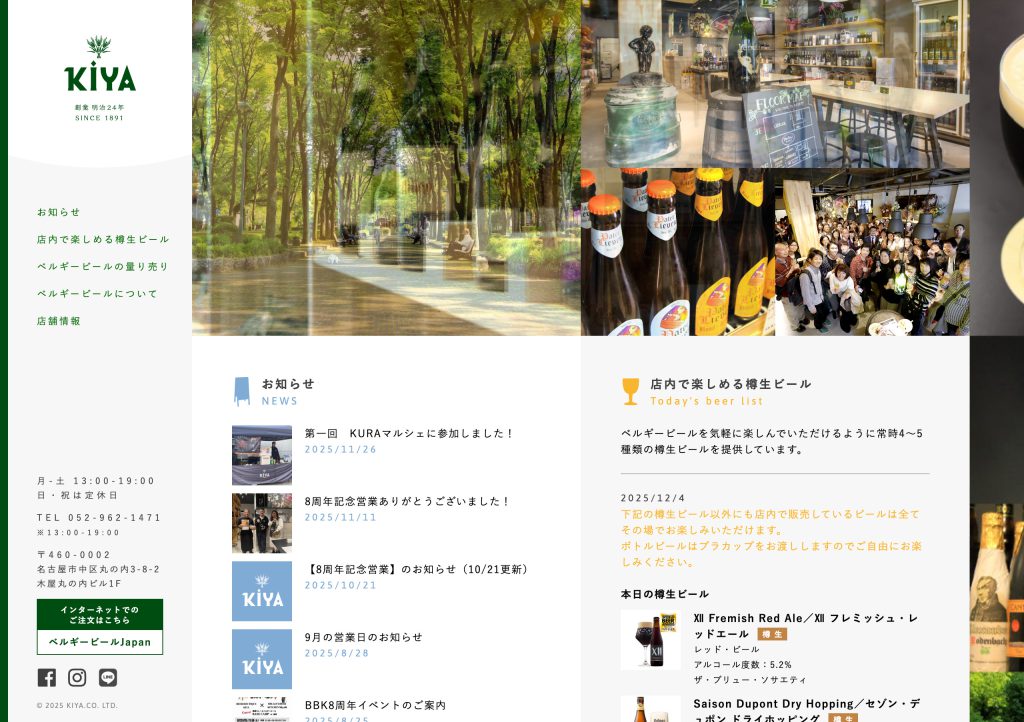
Task: Open the LINE icon link
Action: [108, 678]
